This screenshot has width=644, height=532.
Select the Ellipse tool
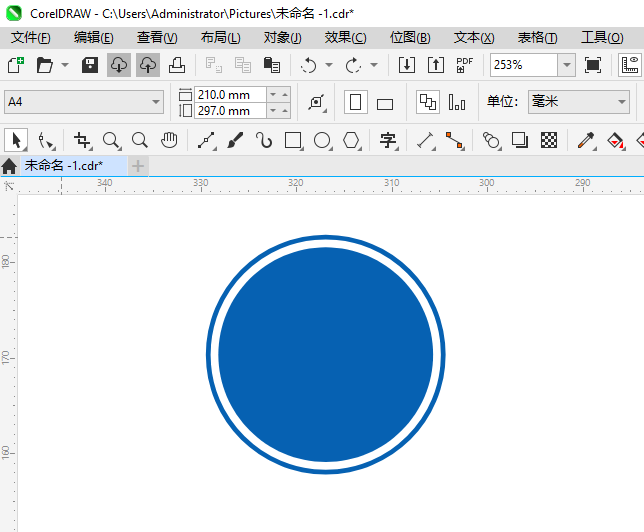coord(322,140)
